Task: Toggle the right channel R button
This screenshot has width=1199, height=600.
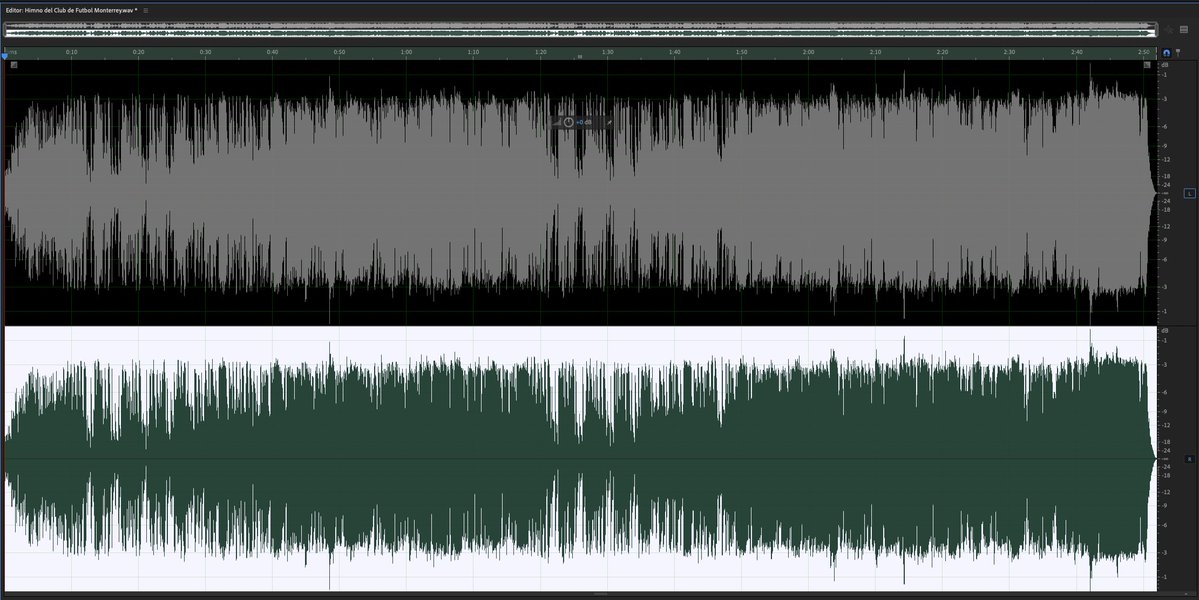Action: (x=1189, y=459)
